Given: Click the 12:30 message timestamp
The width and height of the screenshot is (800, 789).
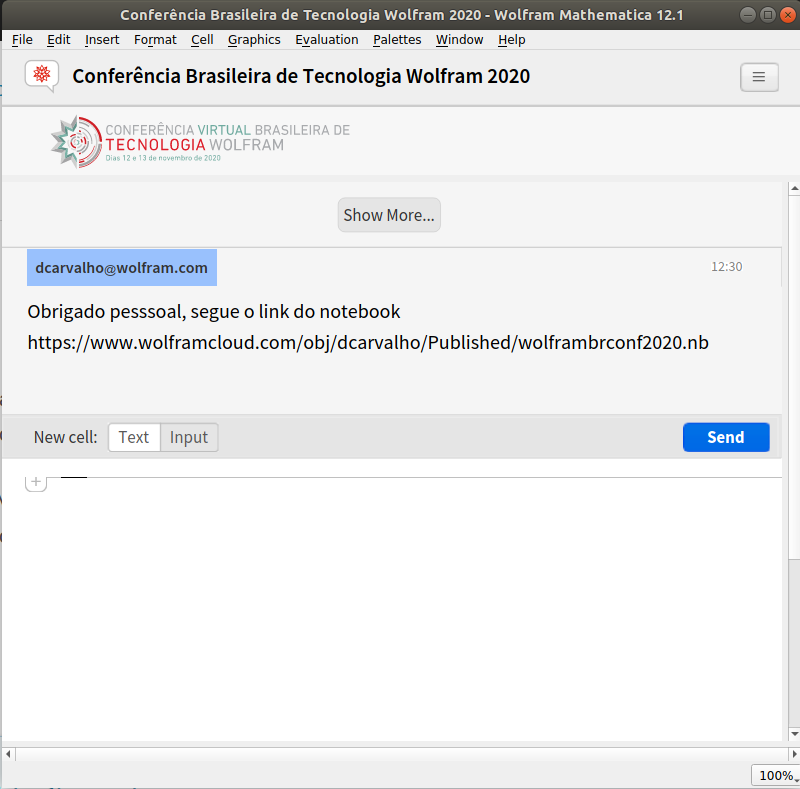Looking at the screenshot, I should coord(727,266).
